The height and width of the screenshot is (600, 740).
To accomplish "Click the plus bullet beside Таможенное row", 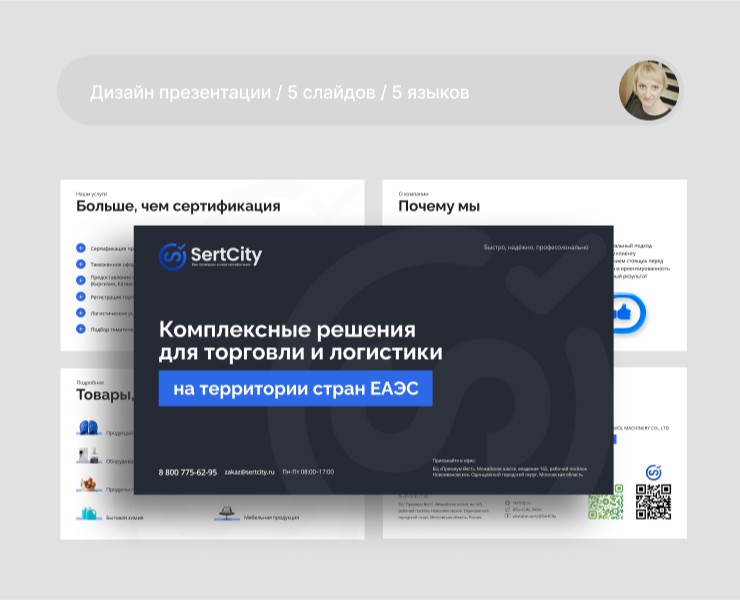I will click(x=81, y=264).
